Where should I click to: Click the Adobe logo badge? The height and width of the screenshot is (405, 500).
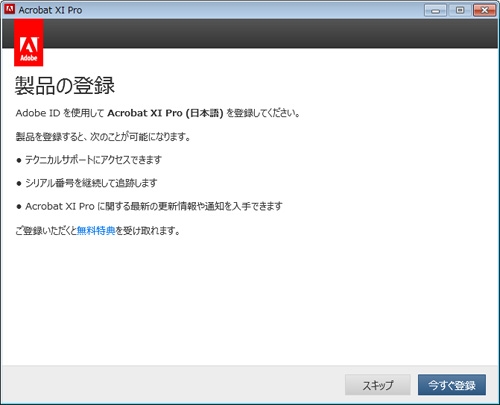(29, 43)
